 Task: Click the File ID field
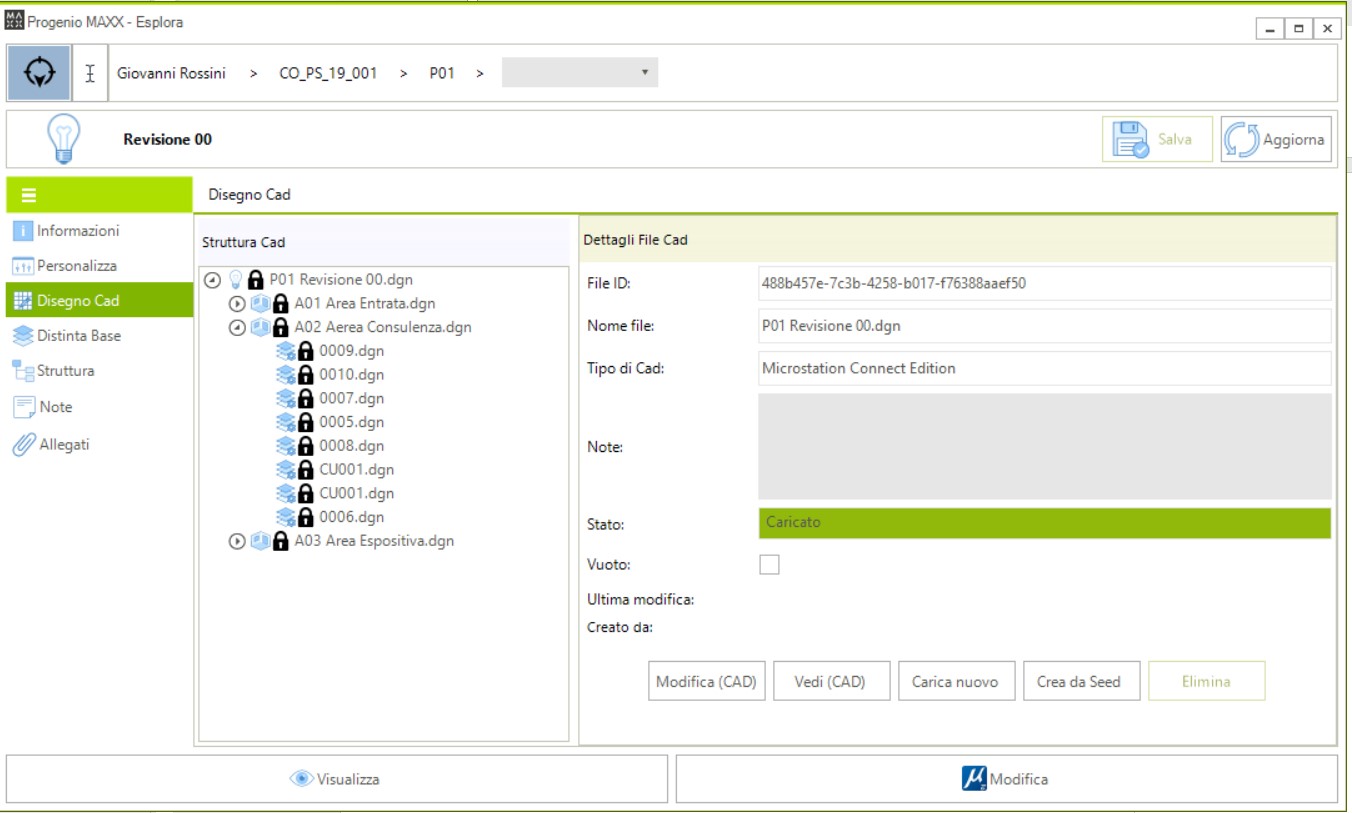point(1045,283)
